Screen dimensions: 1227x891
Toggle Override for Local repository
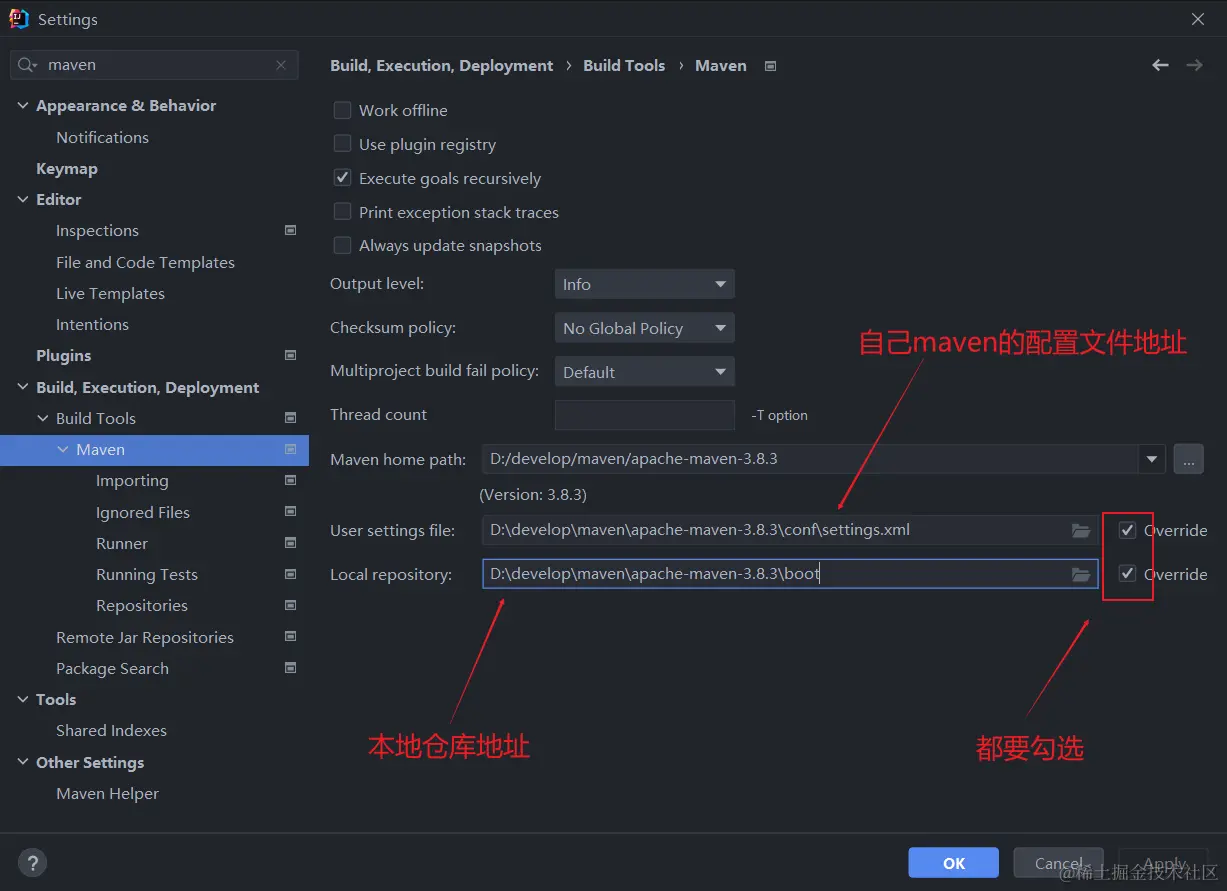1128,575
